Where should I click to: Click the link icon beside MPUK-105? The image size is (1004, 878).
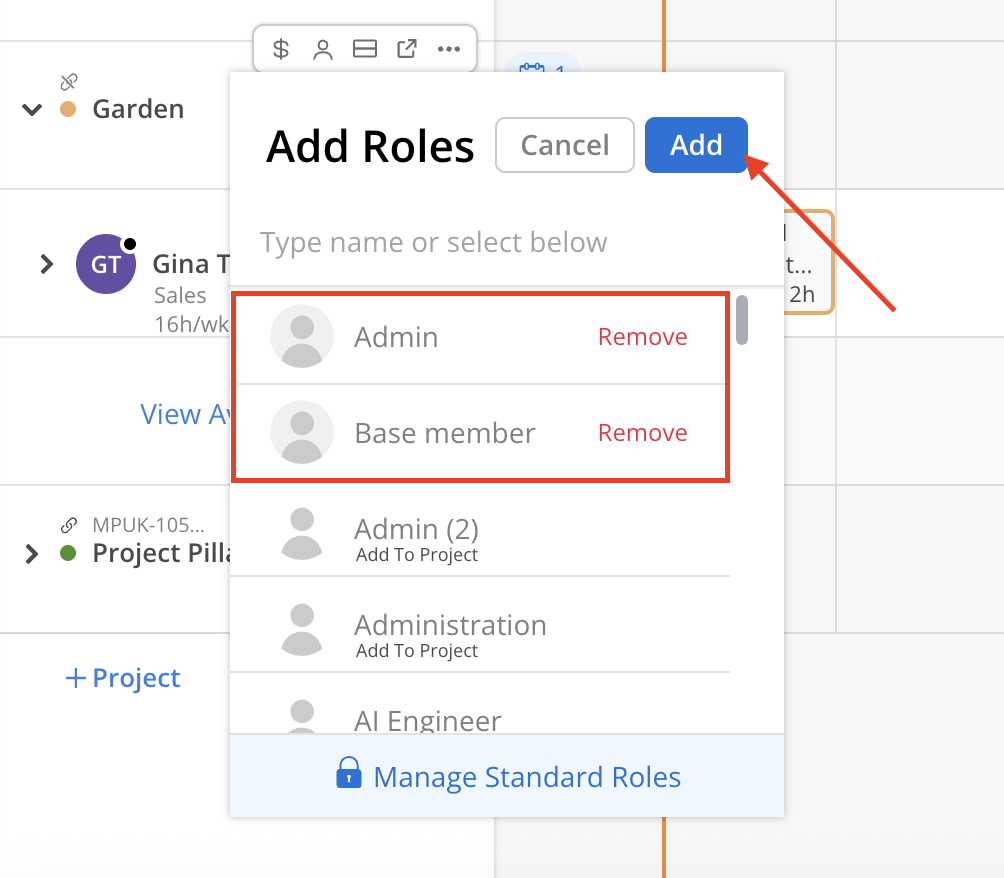pos(69,524)
